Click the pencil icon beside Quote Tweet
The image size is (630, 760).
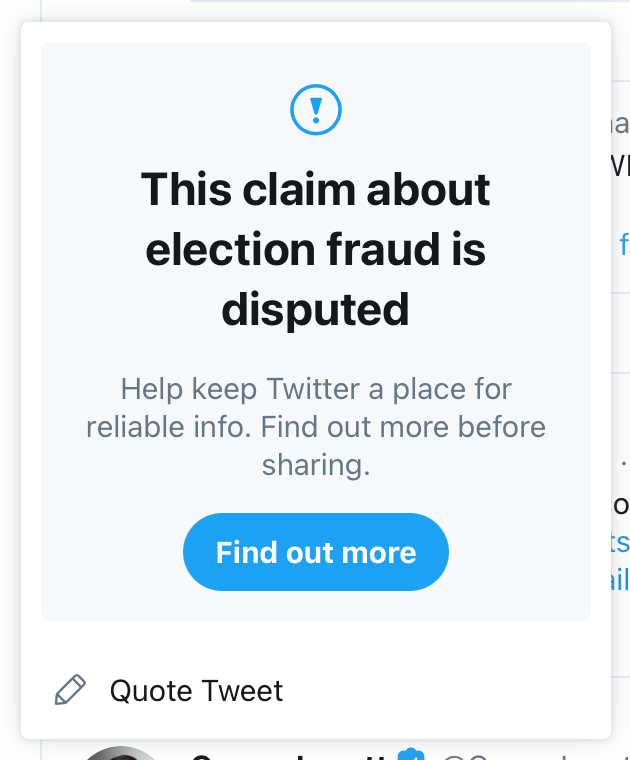coord(70,690)
